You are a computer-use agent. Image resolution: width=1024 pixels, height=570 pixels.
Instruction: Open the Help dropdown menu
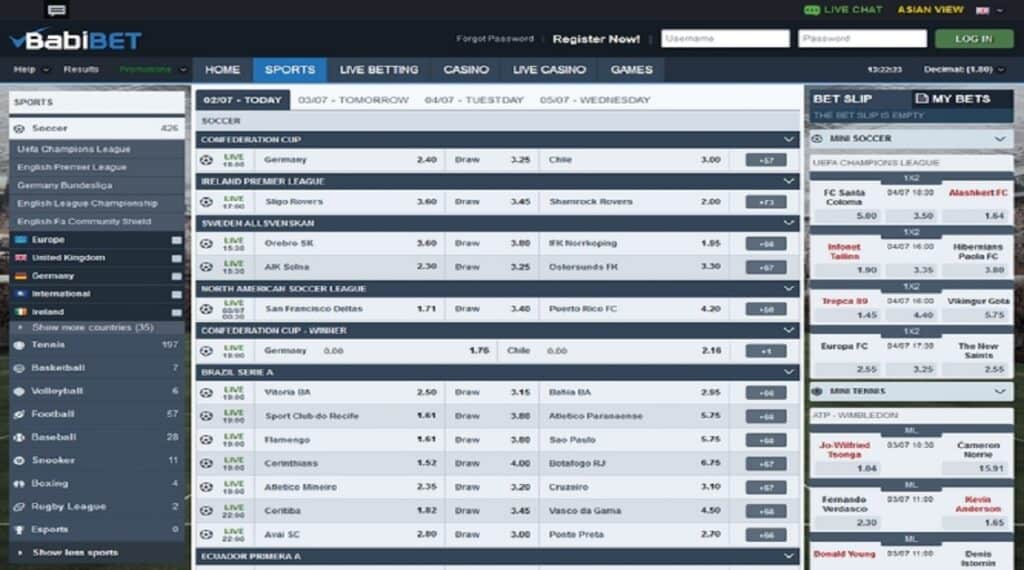[x=31, y=69]
